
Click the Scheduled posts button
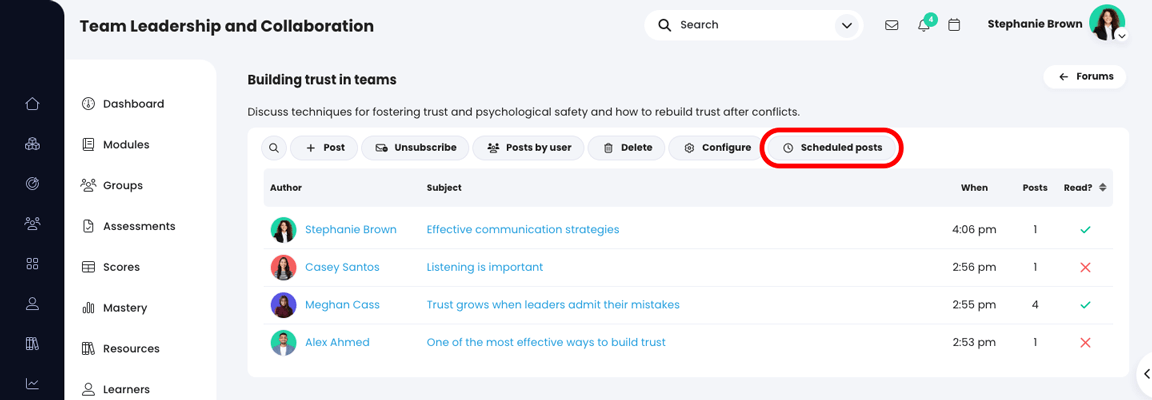coord(833,148)
